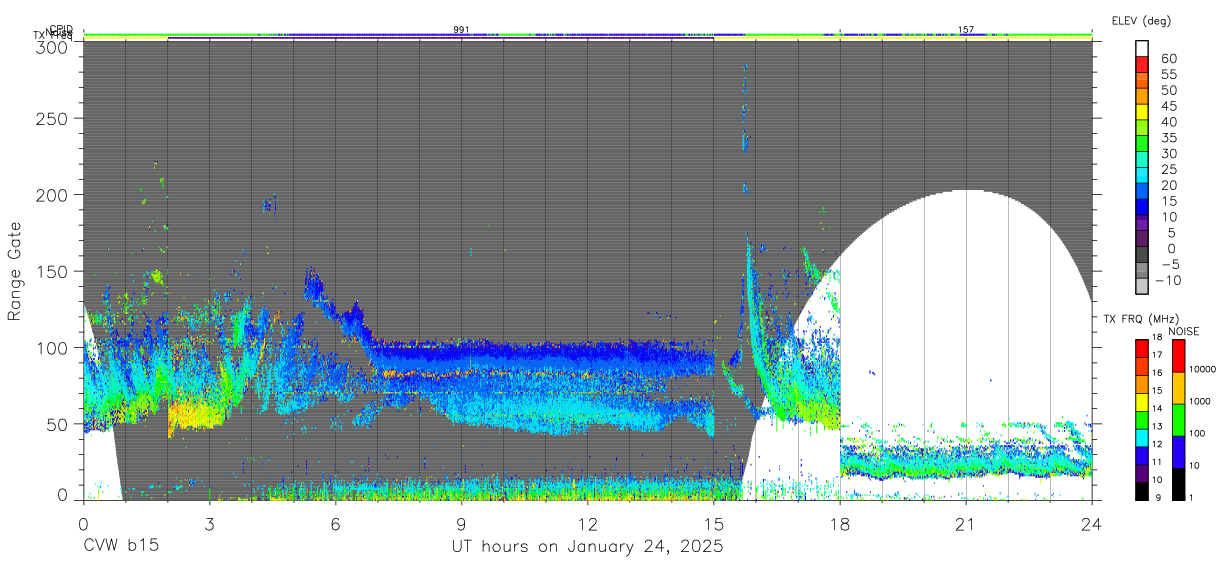Image resolution: width=1228 pixels, height=567 pixels.
Task: Click the white top segment of the ELEV color bar
Action: [1142, 47]
